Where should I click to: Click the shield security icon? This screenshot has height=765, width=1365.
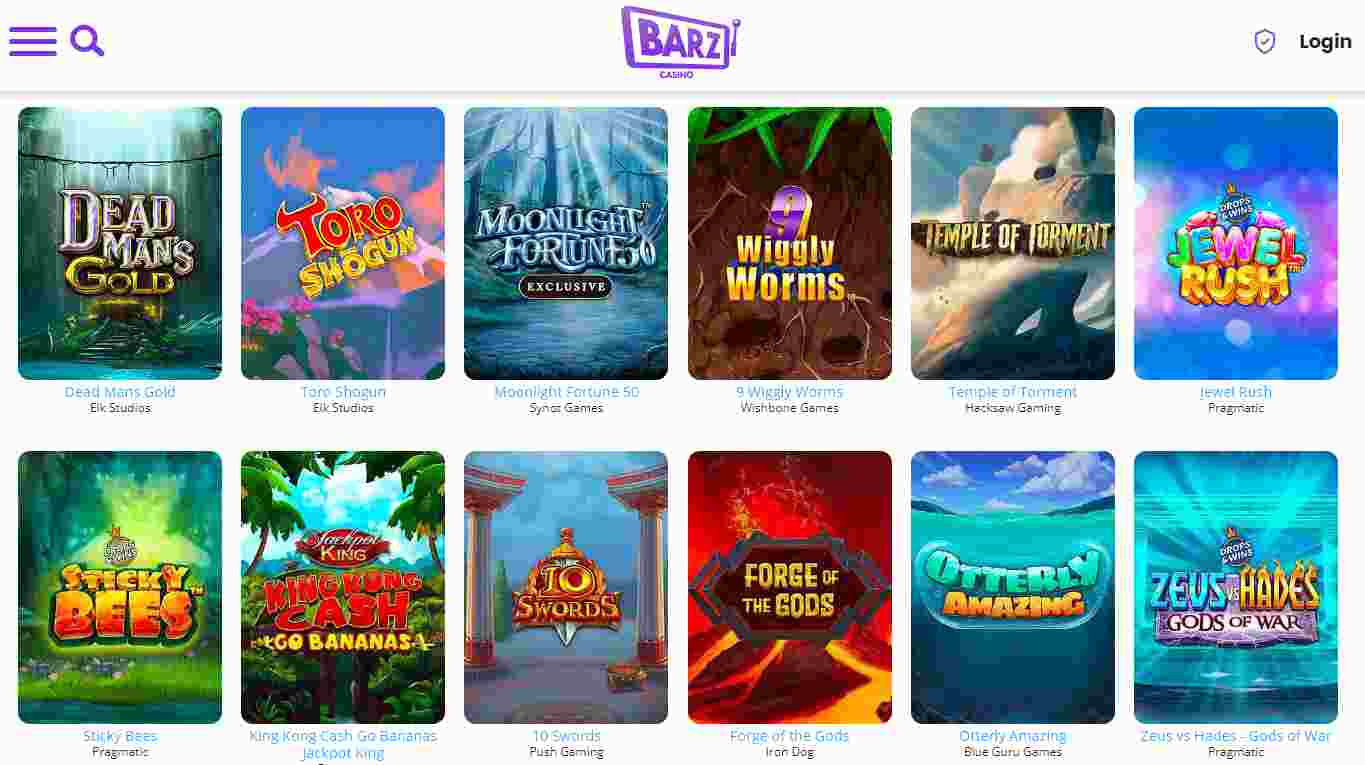(x=1265, y=41)
